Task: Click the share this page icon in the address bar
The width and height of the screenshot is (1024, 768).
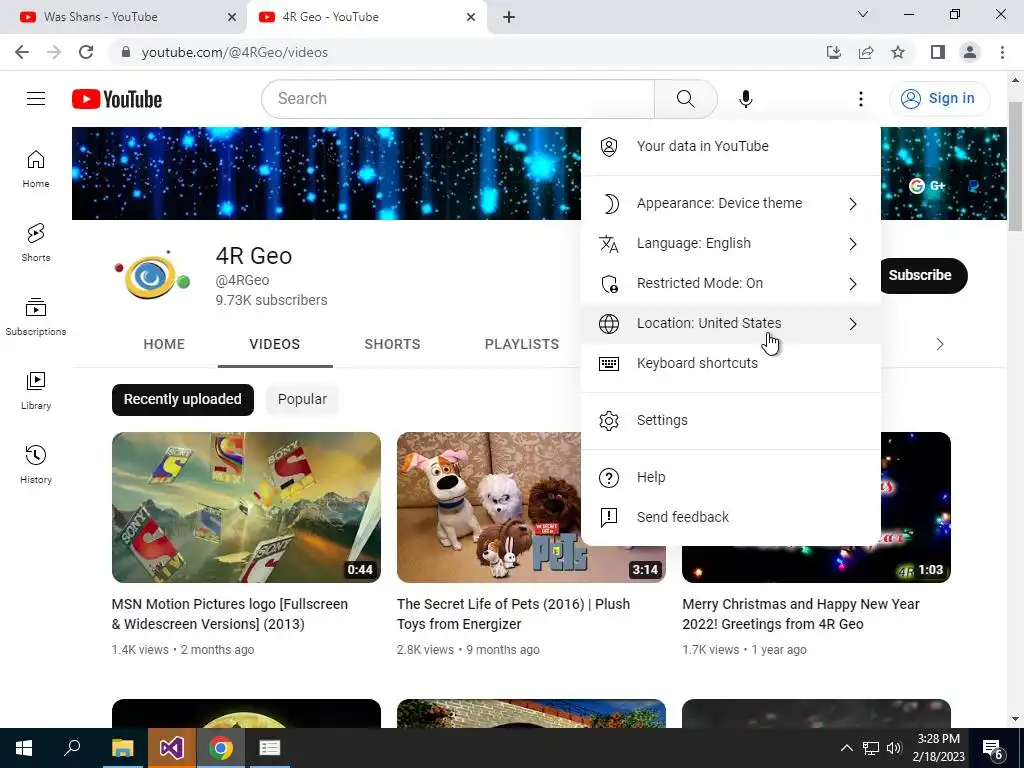Action: pos(866,52)
